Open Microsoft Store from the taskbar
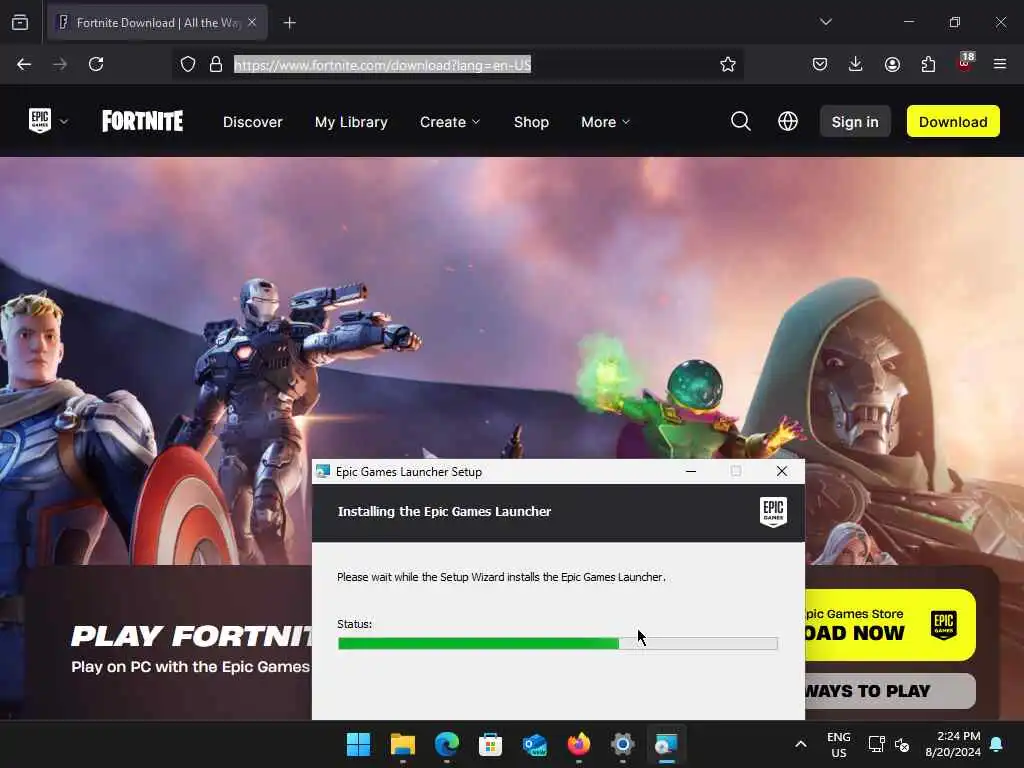 pos(490,744)
